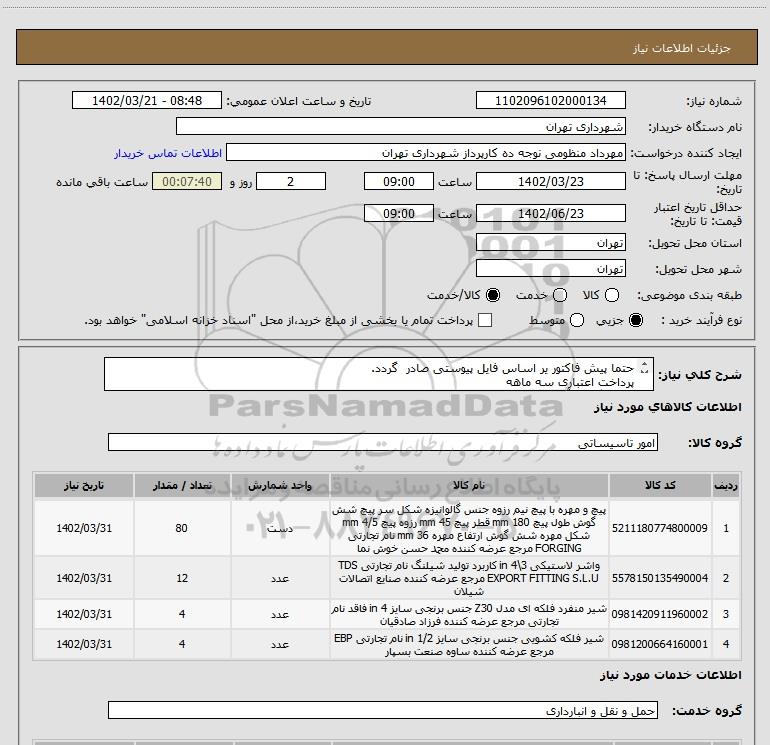
Task: Select item code 0981200664160001
Action: click(660, 644)
